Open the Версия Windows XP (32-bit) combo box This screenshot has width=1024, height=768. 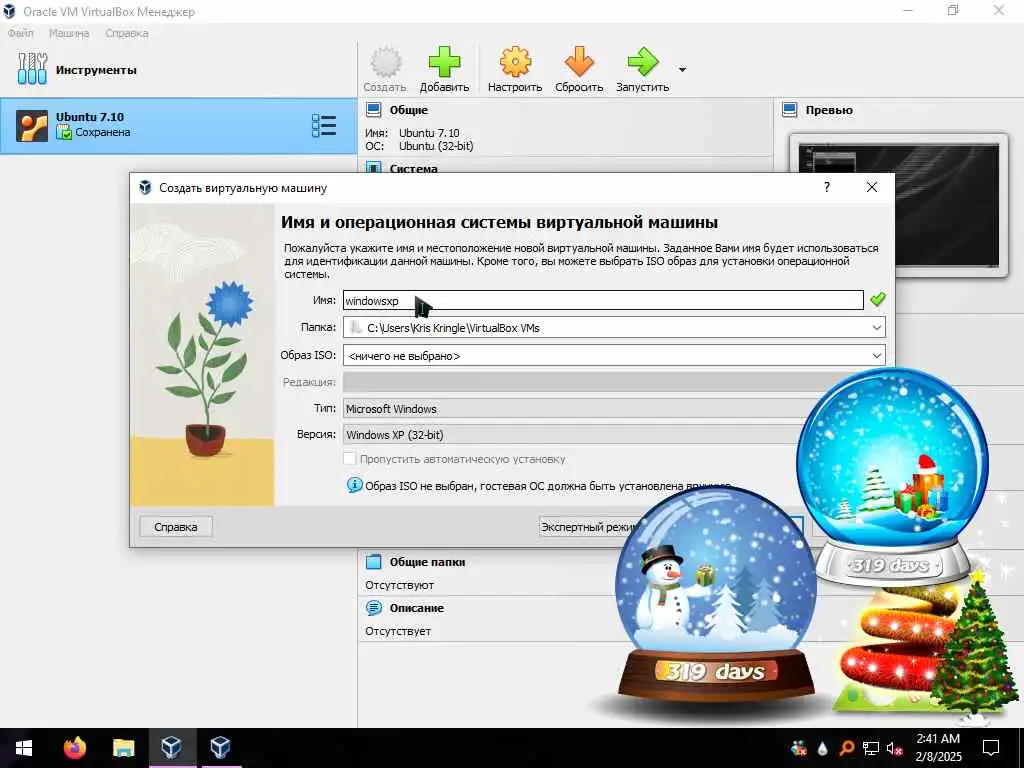tap(573, 435)
